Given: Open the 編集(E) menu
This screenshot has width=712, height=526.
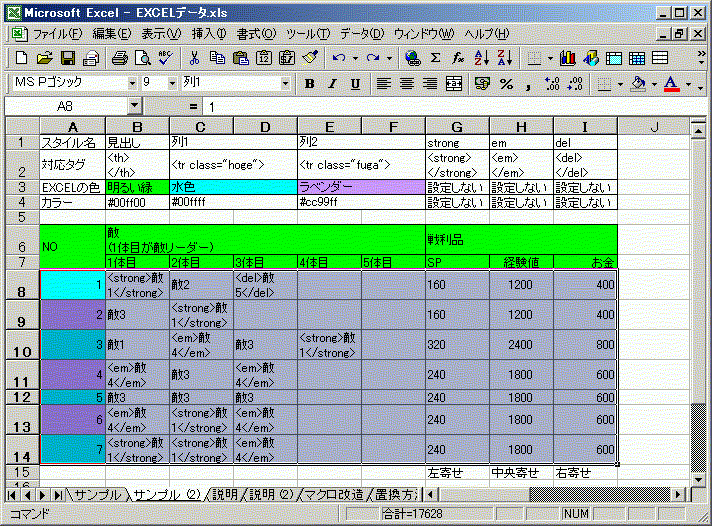Looking at the screenshot, I should click(112, 34).
